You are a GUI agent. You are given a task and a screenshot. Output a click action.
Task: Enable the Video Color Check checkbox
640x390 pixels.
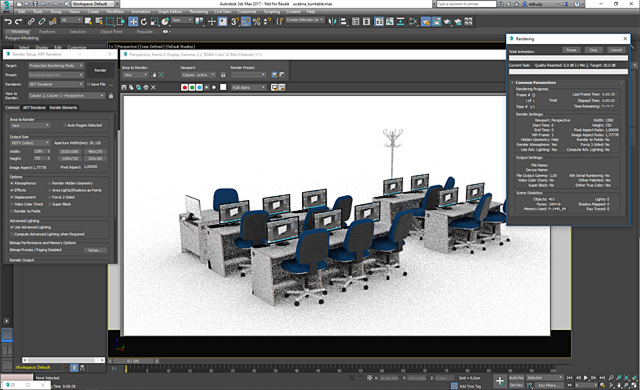[x=12, y=204]
